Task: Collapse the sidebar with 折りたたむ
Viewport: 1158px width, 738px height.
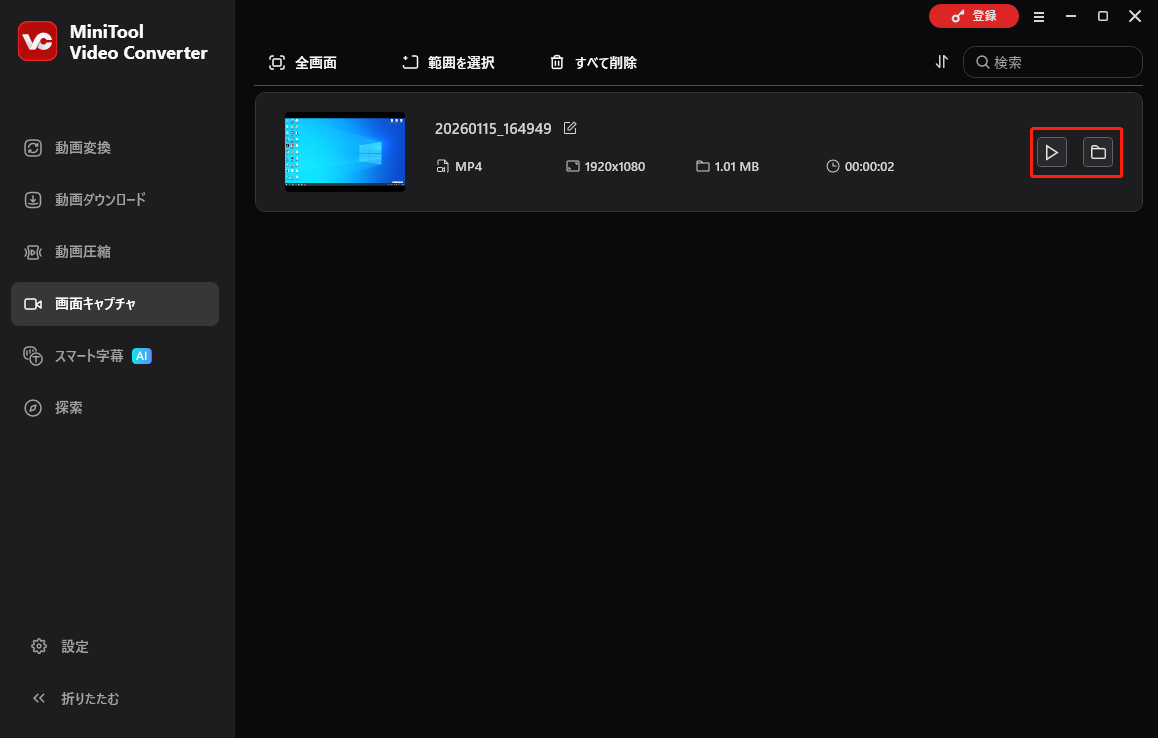Action: pyautogui.click(x=77, y=698)
